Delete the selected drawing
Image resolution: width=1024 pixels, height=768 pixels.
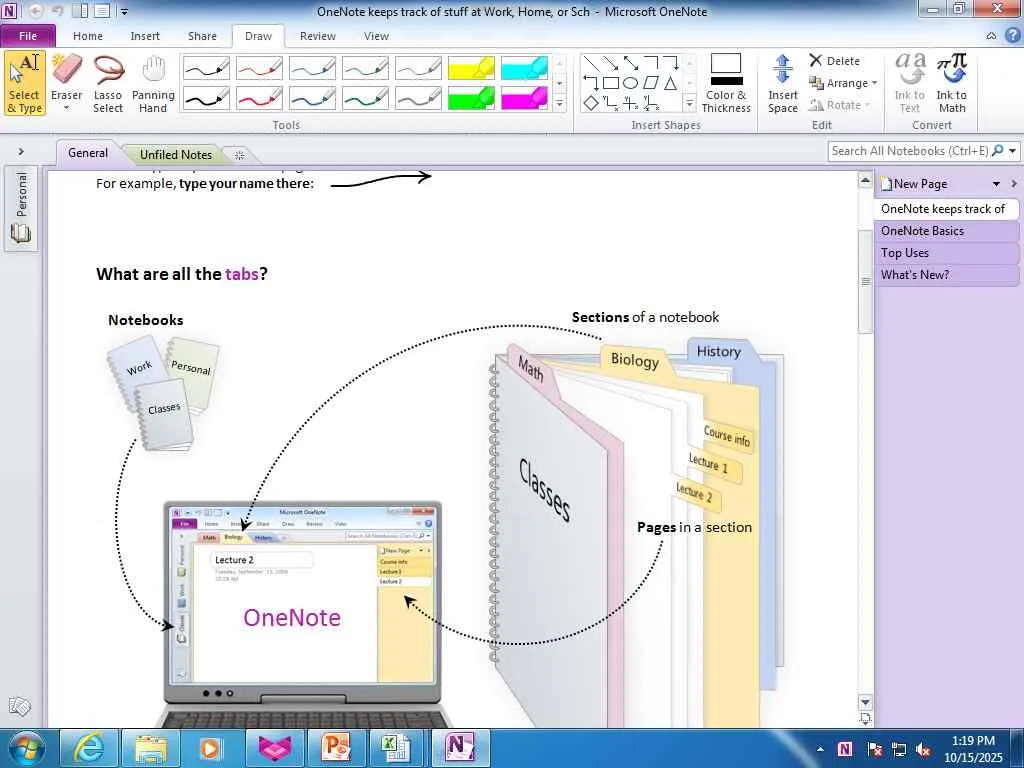click(835, 61)
